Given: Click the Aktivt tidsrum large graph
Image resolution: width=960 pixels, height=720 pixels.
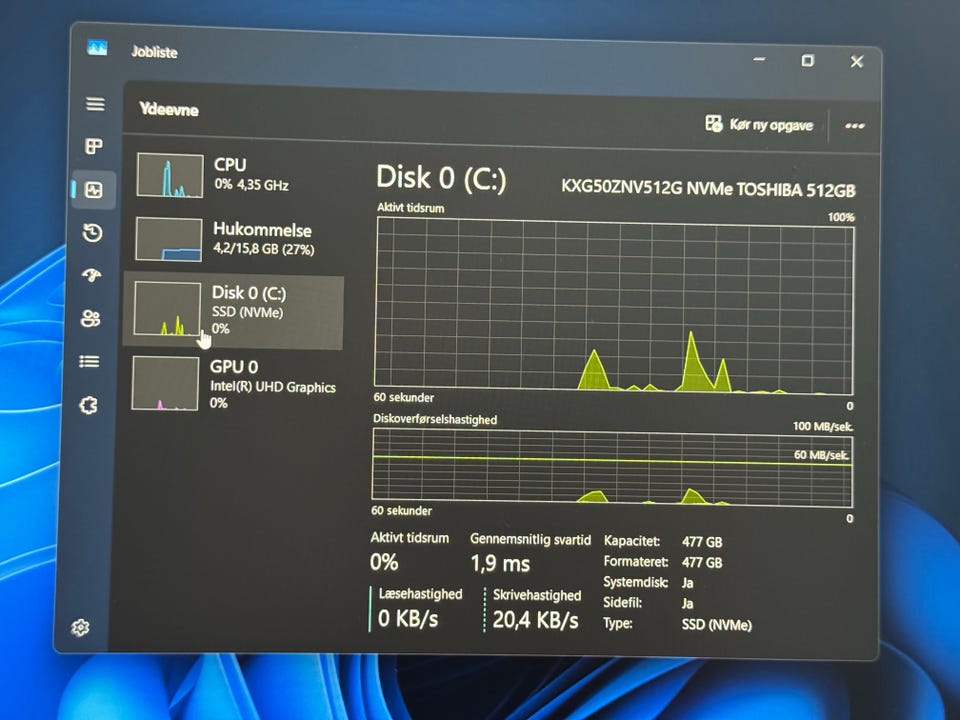Looking at the screenshot, I should point(613,305).
